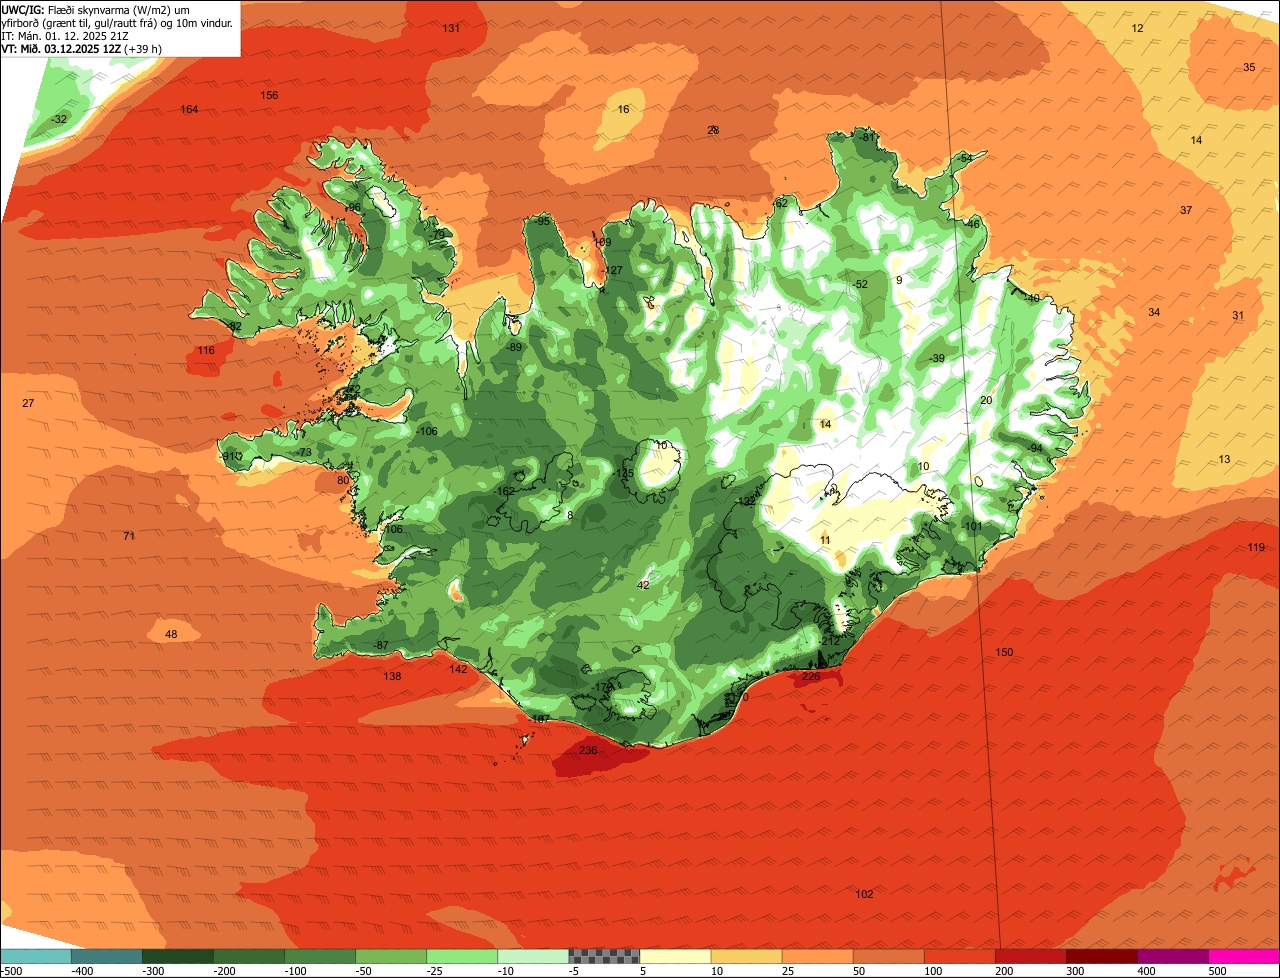Click the map value 226 on the southeast coast
The image size is (1280, 978).
[811, 676]
